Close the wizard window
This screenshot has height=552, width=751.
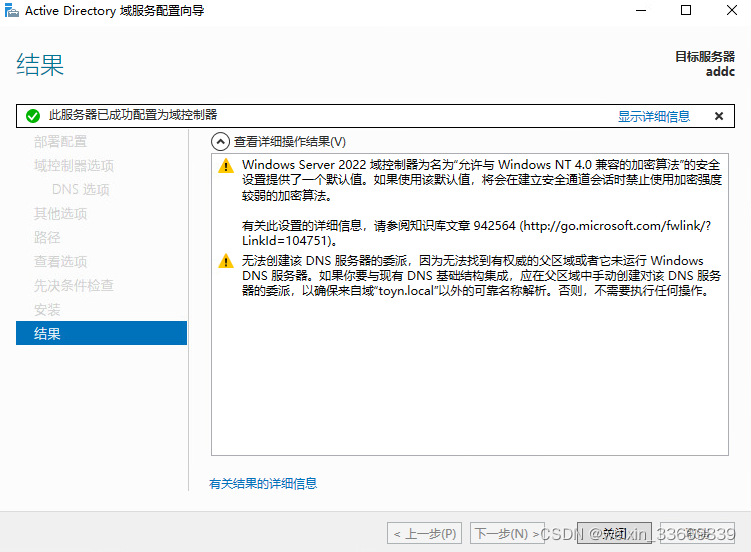tap(731, 10)
